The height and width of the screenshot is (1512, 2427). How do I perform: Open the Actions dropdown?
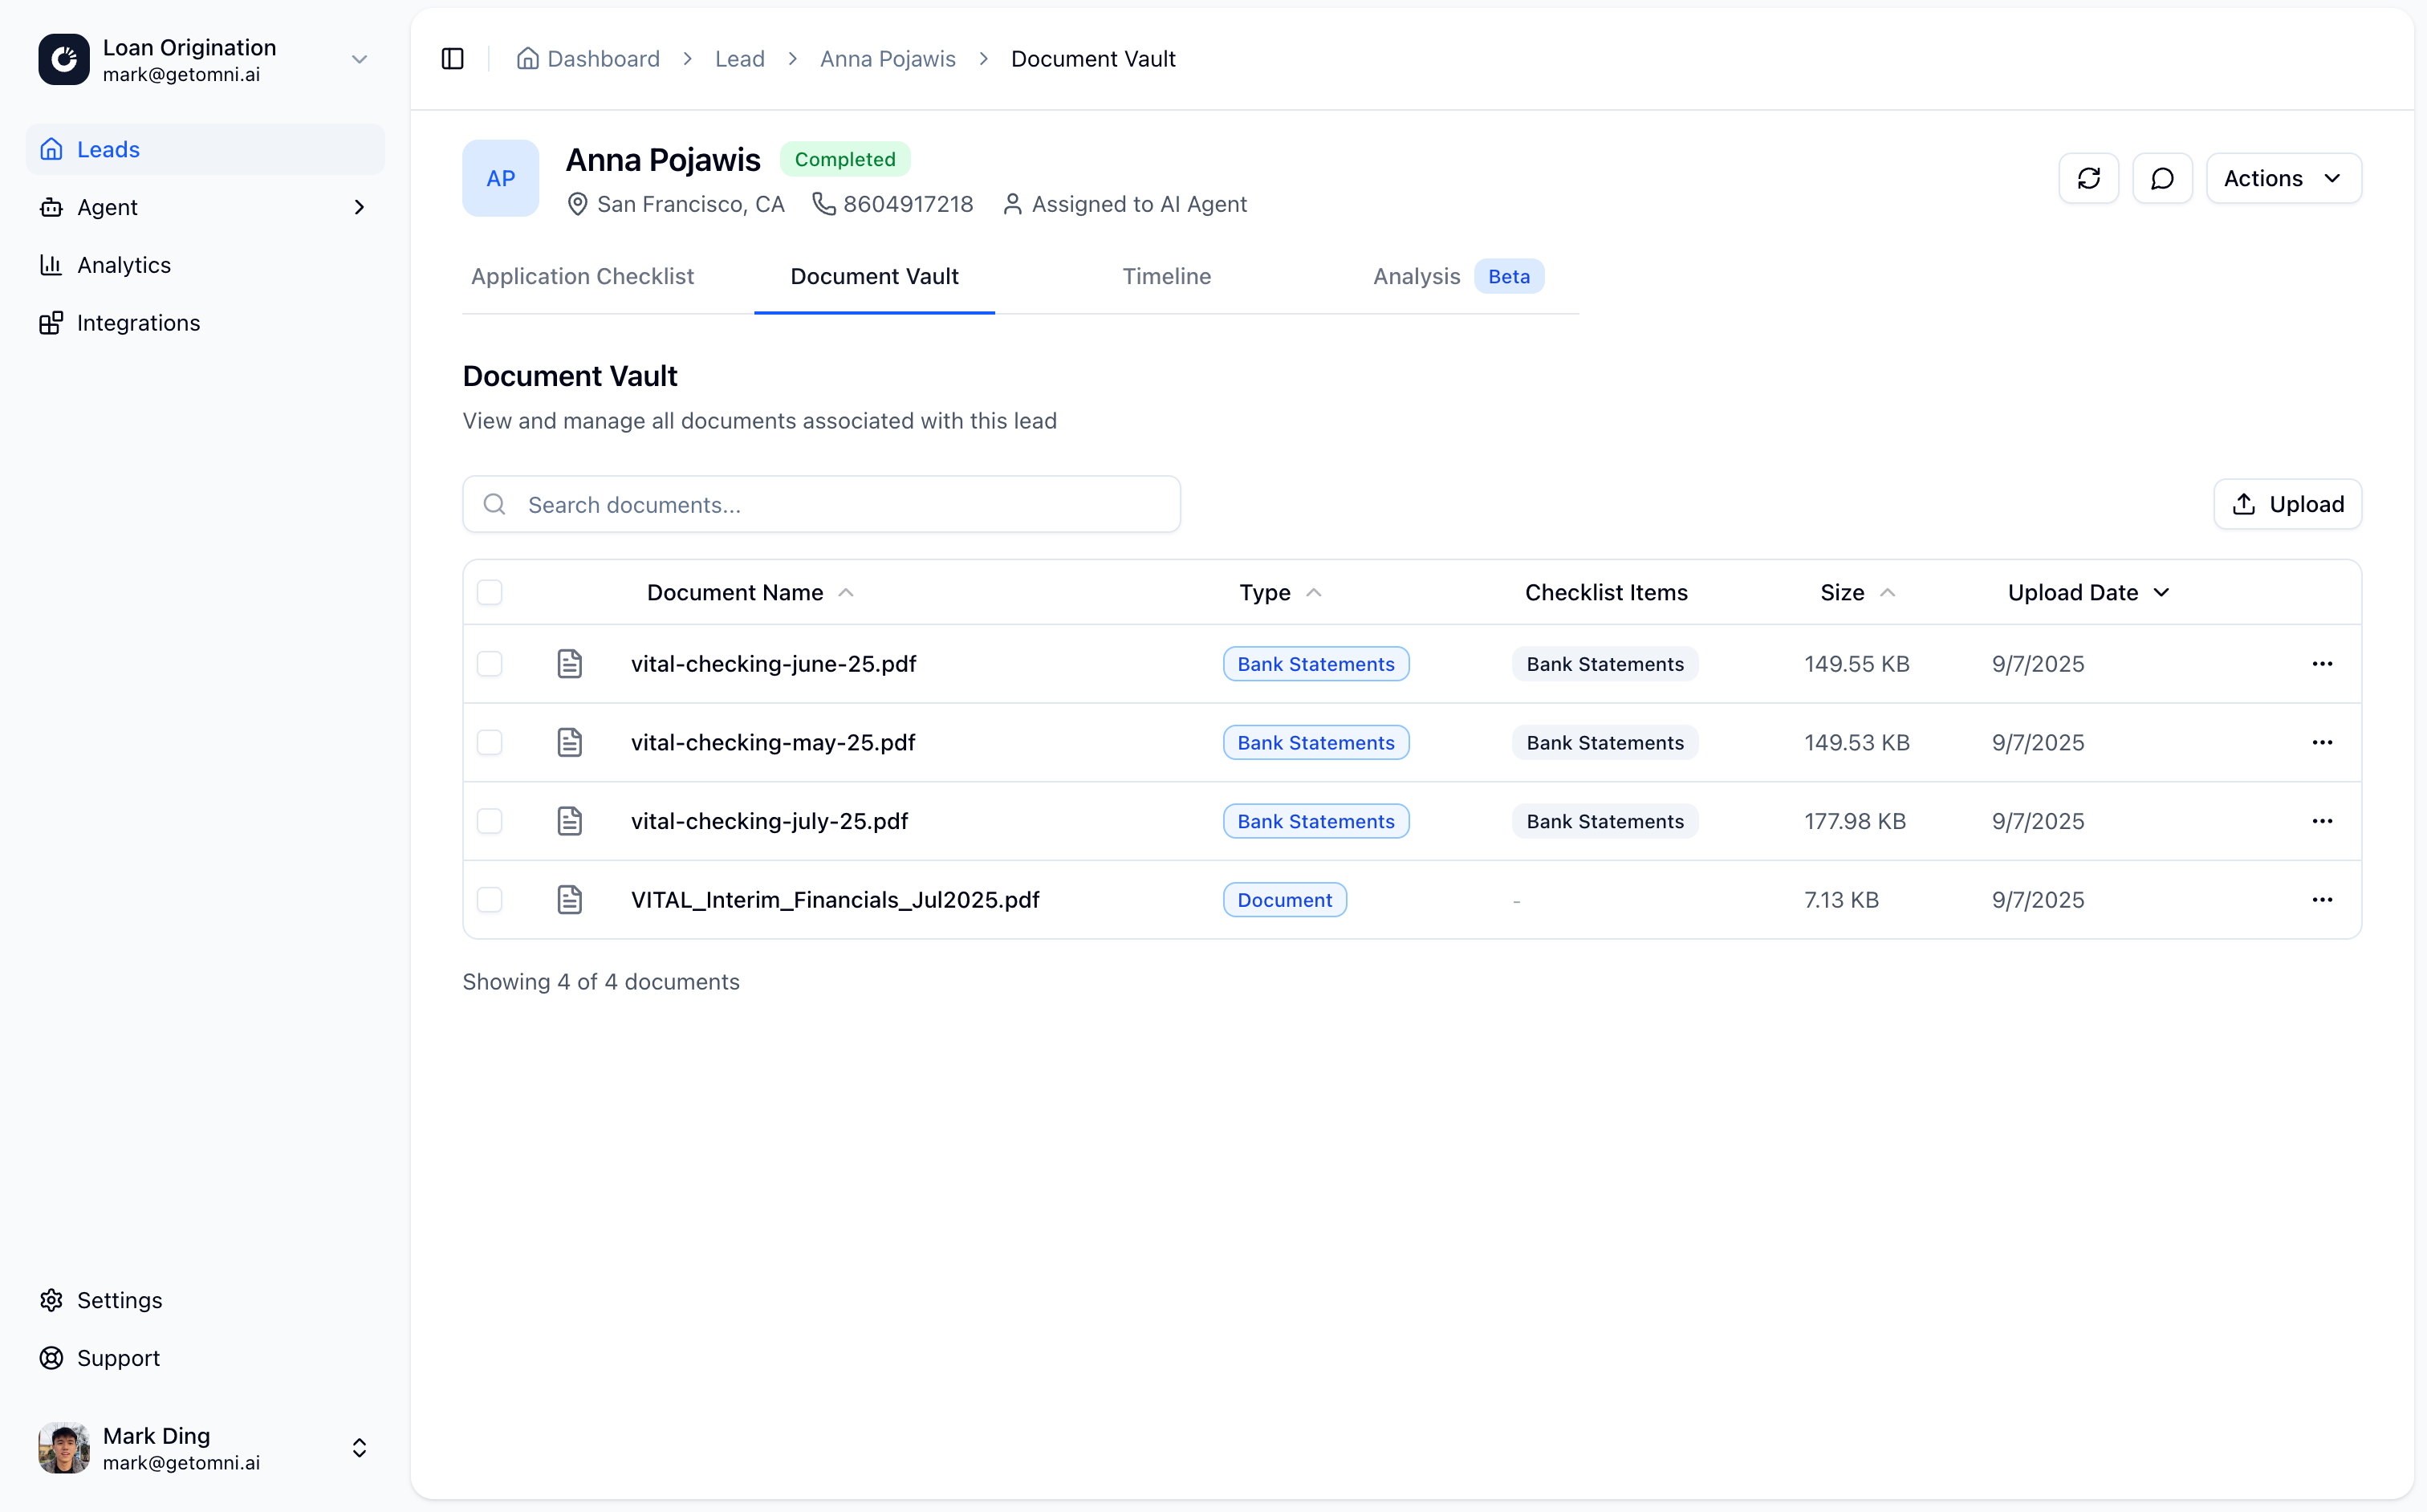(x=2283, y=178)
